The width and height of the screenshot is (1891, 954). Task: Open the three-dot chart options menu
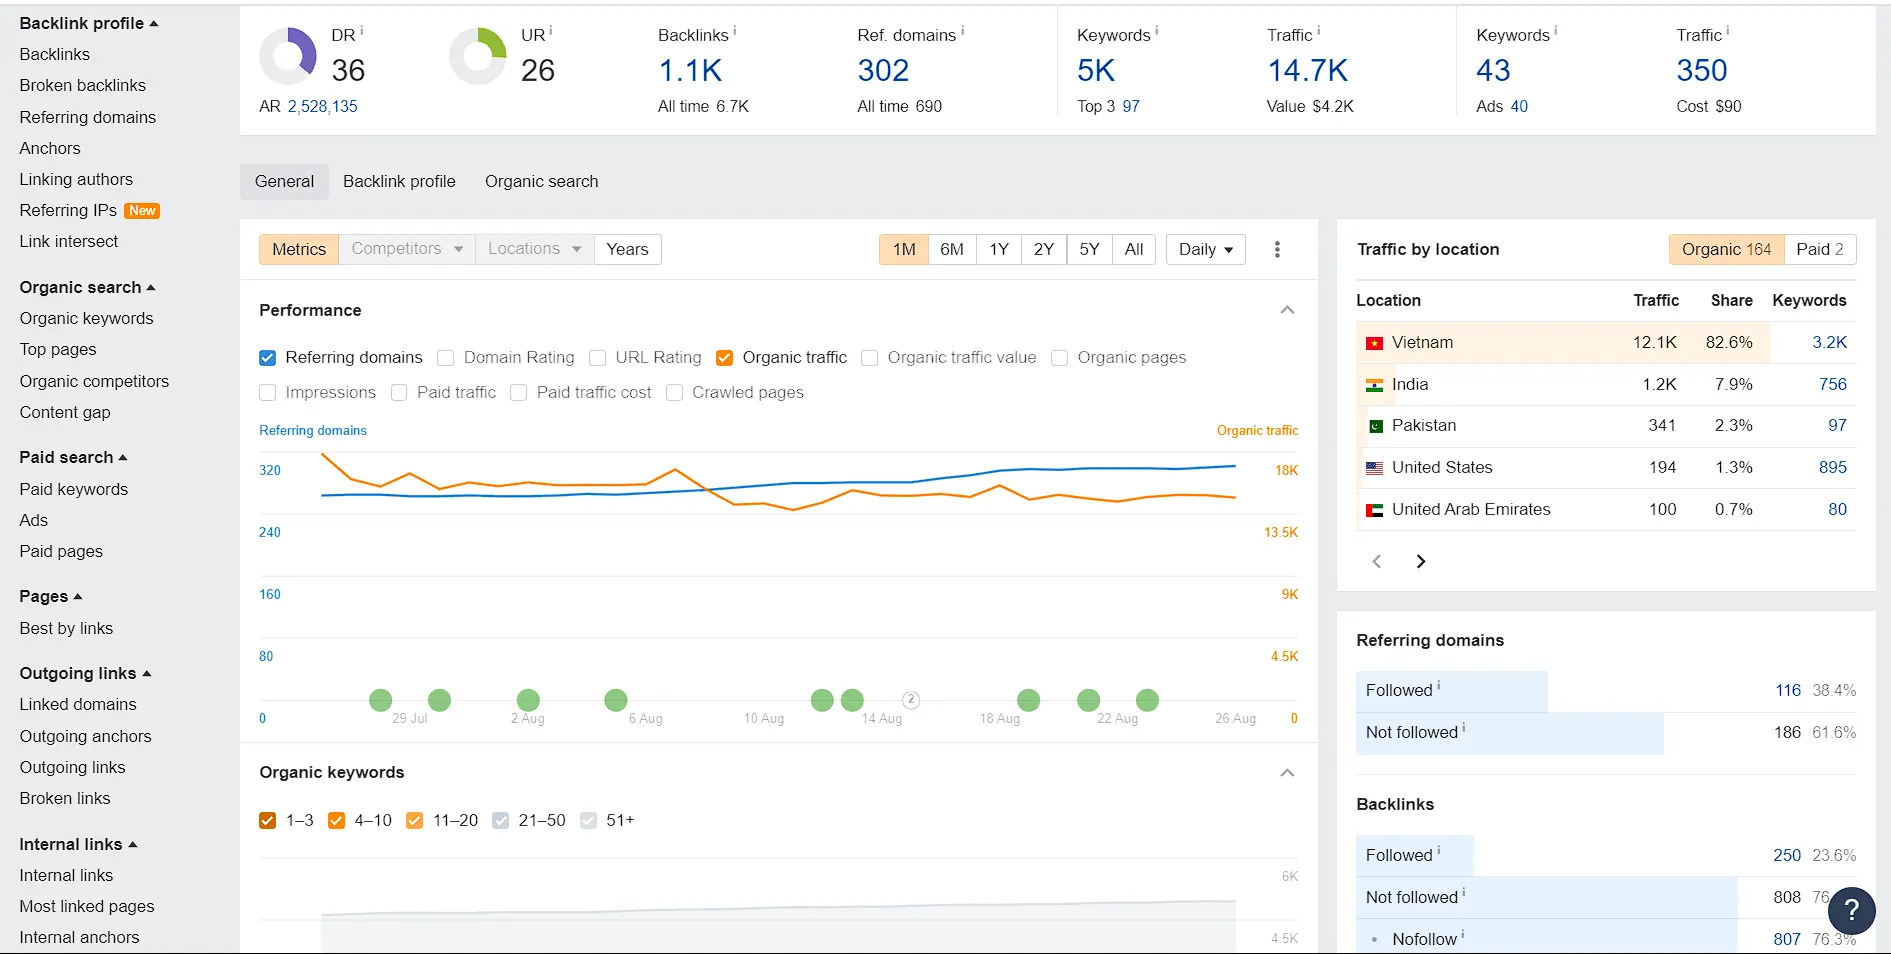[1277, 249]
